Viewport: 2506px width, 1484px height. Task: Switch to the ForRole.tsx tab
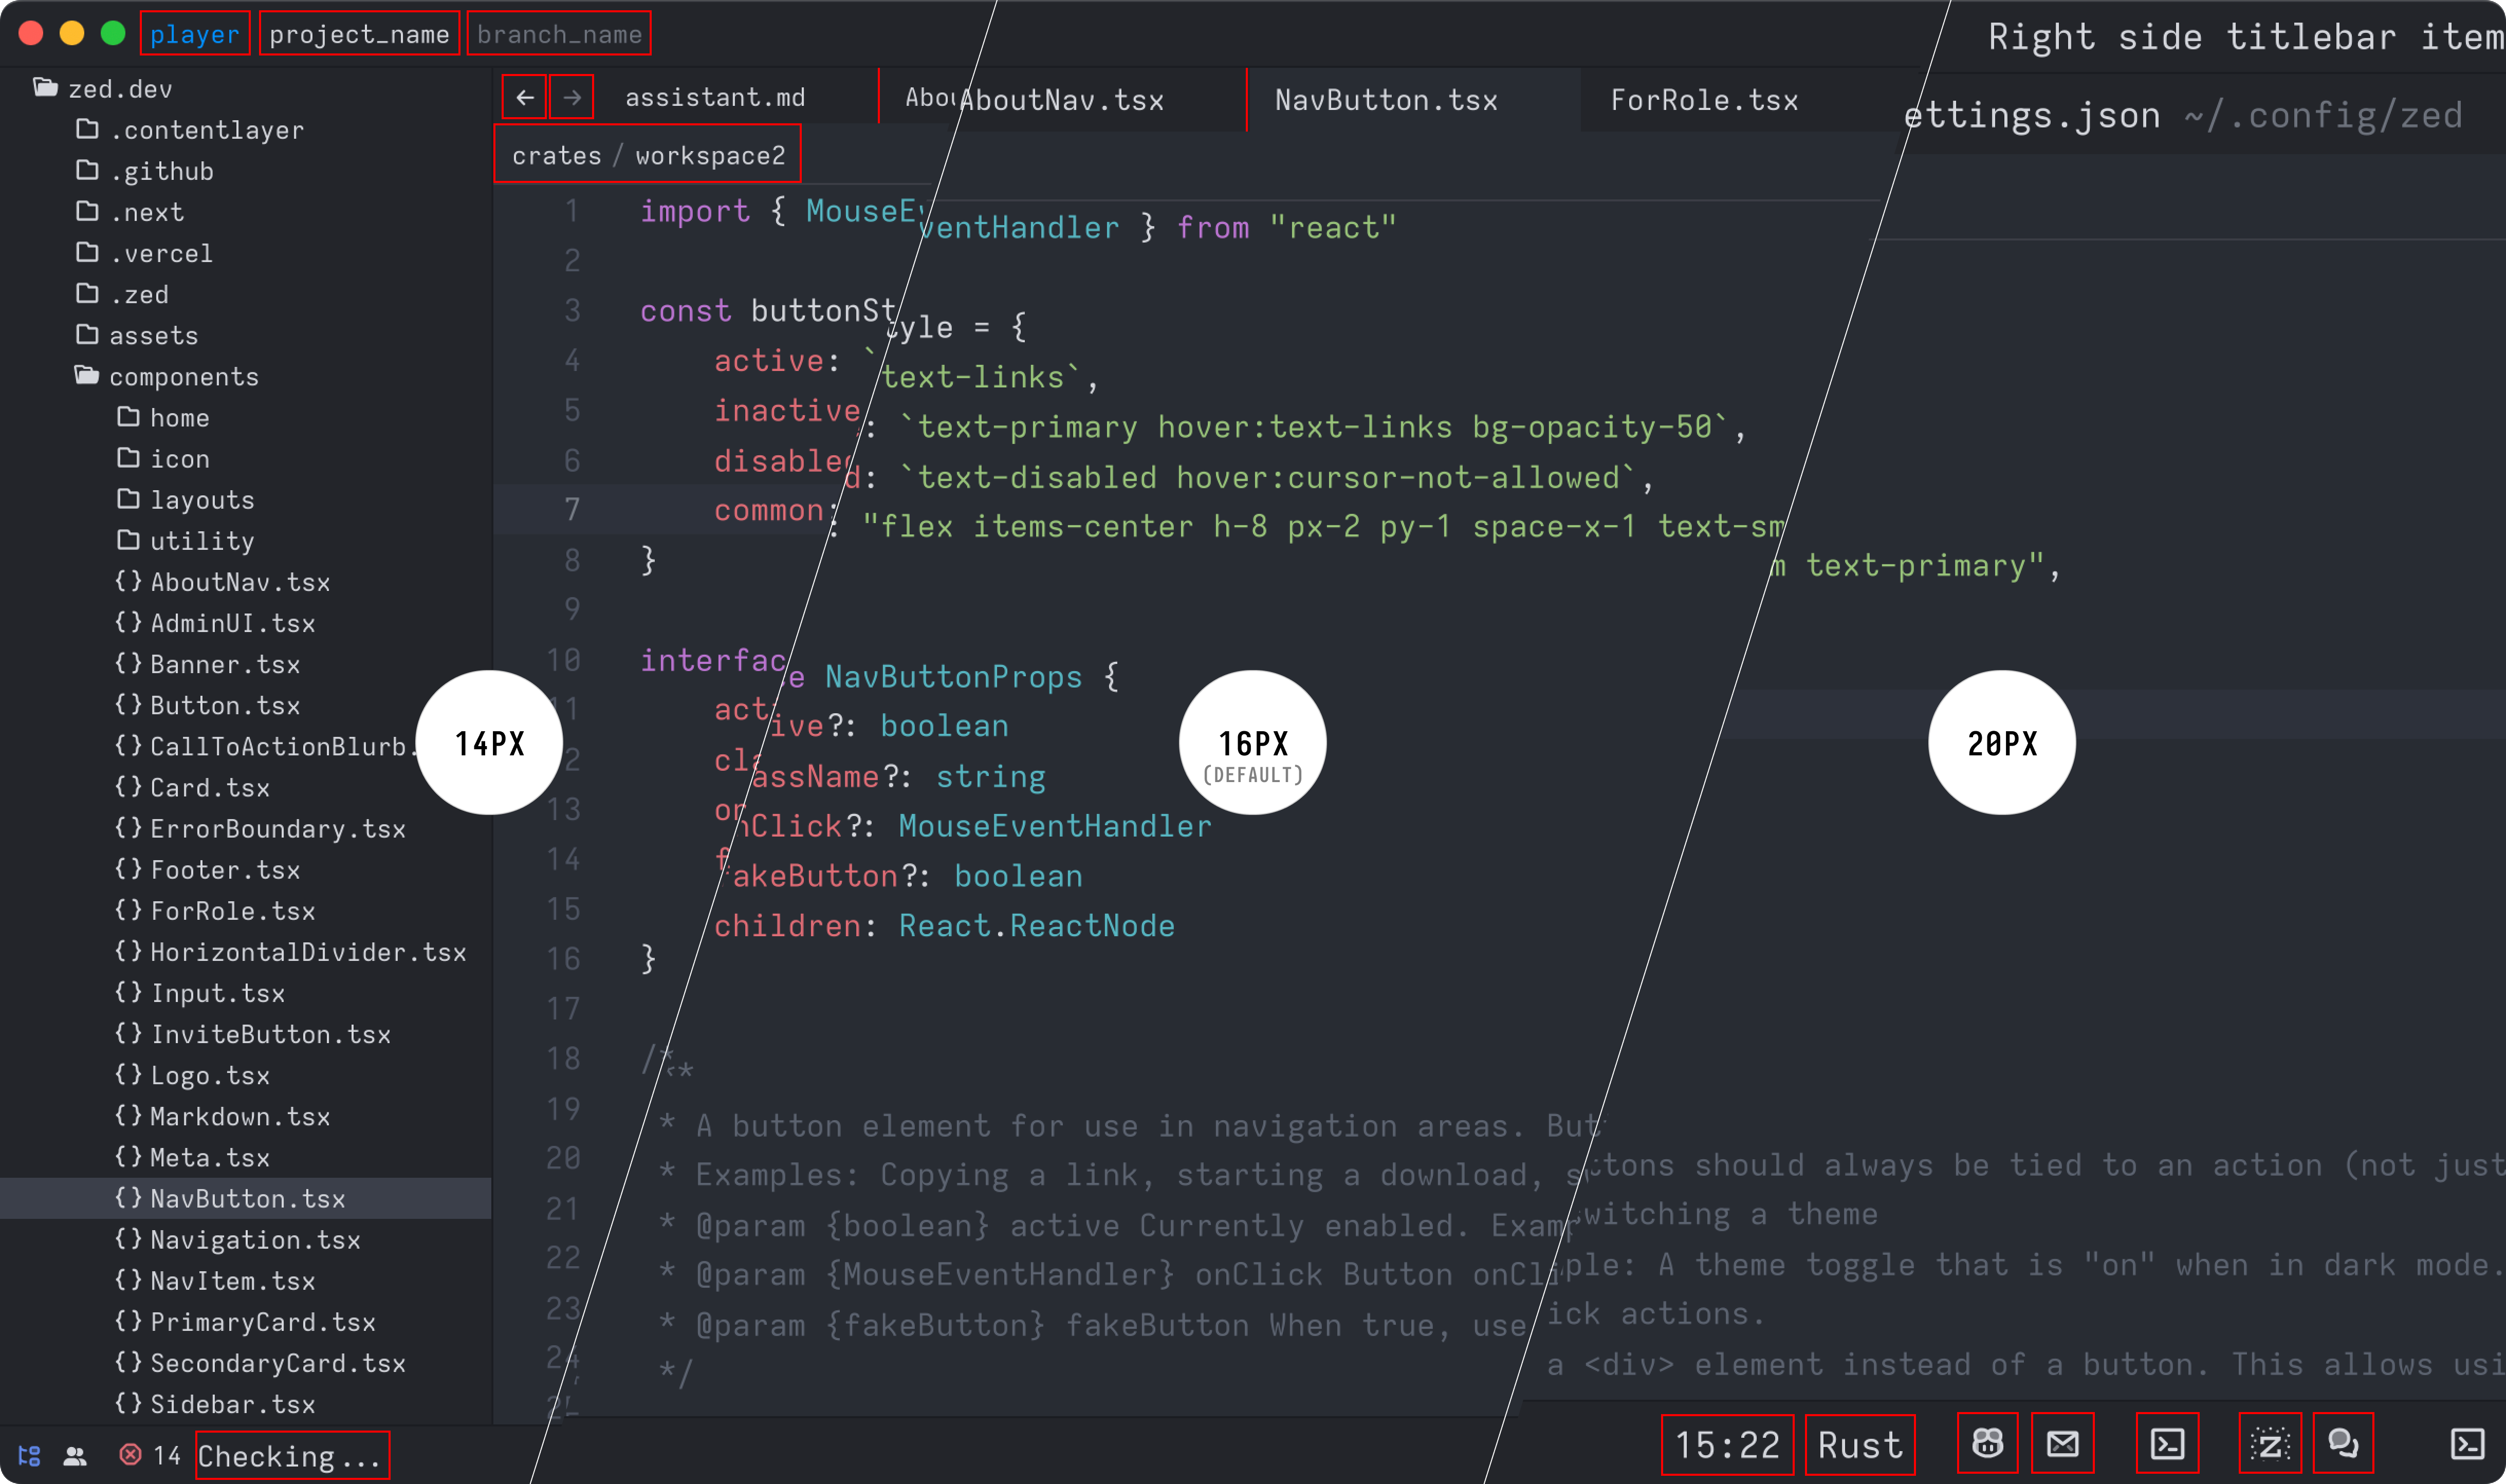[x=1703, y=100]
